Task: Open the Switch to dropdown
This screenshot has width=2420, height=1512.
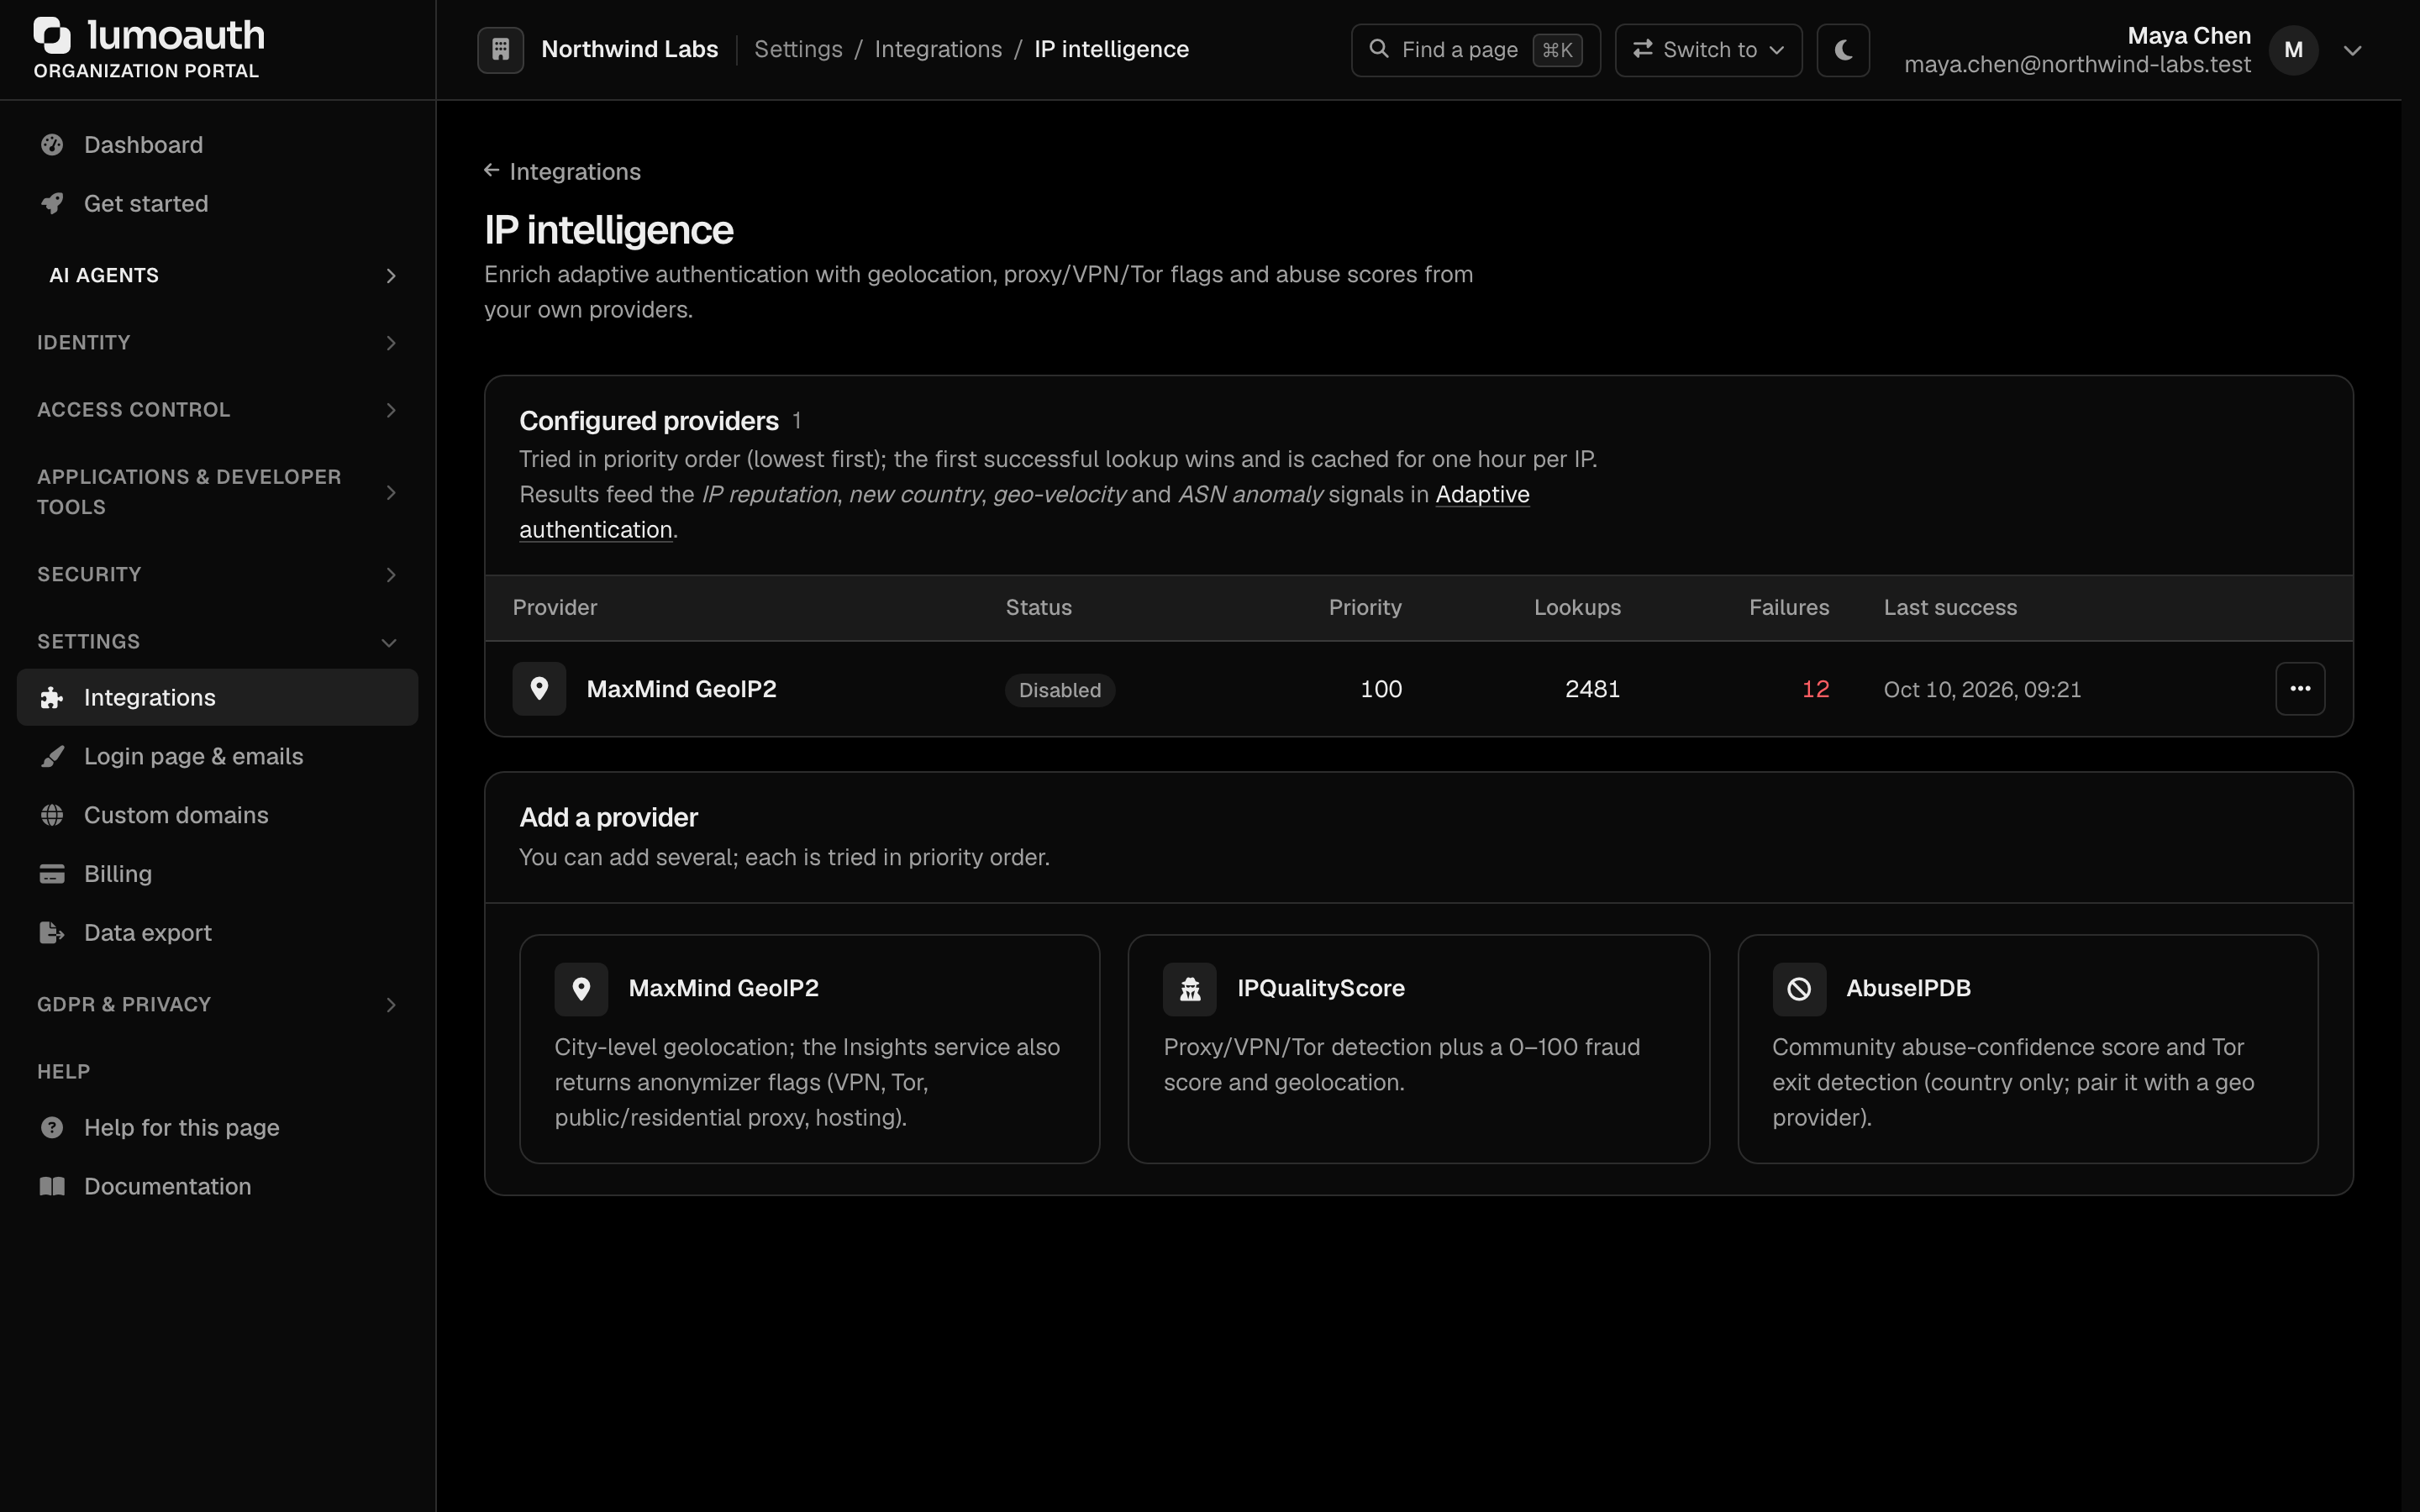Action: coord(1708,50)
